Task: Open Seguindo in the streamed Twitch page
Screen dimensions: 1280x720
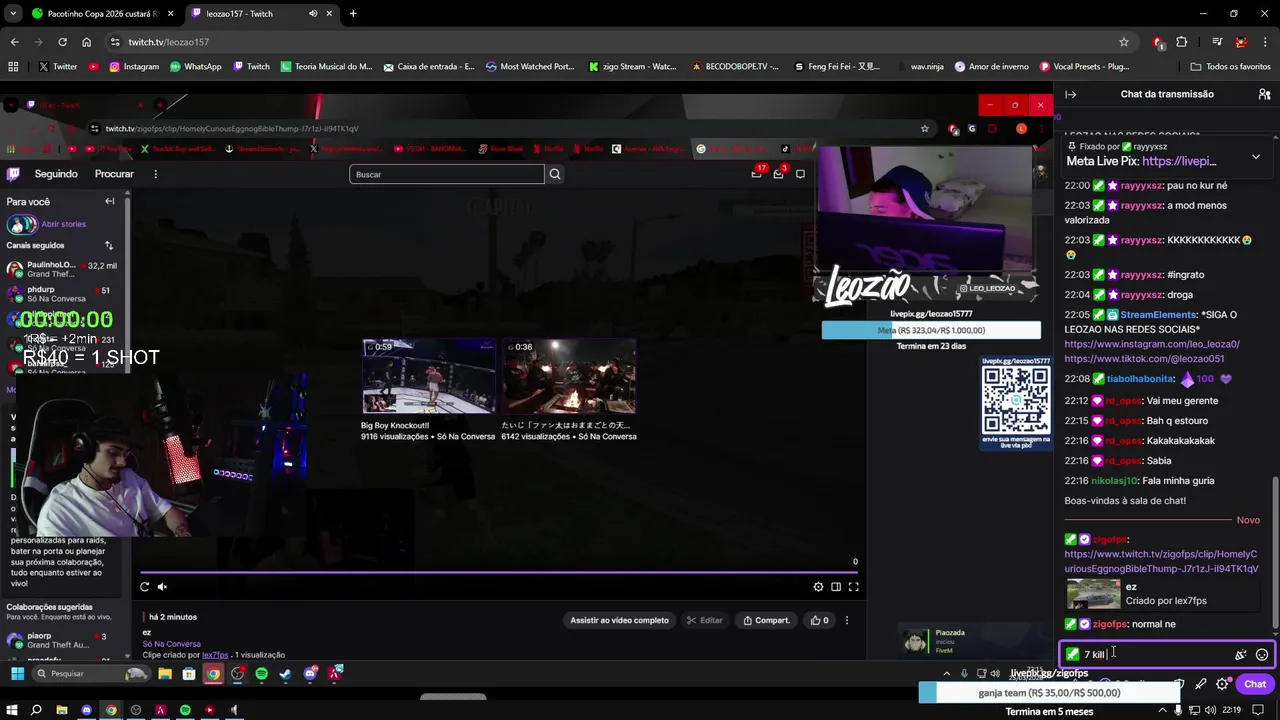Action: coord(56,174)
